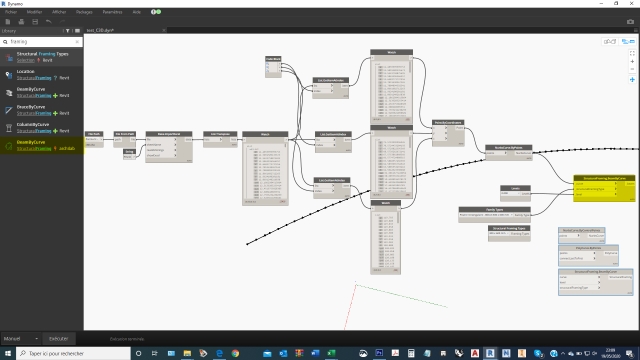The width and height of the screenshot is (640, 360).
Task: Select the Data.ImportExcel node header
Action: [x=169, y=134]
